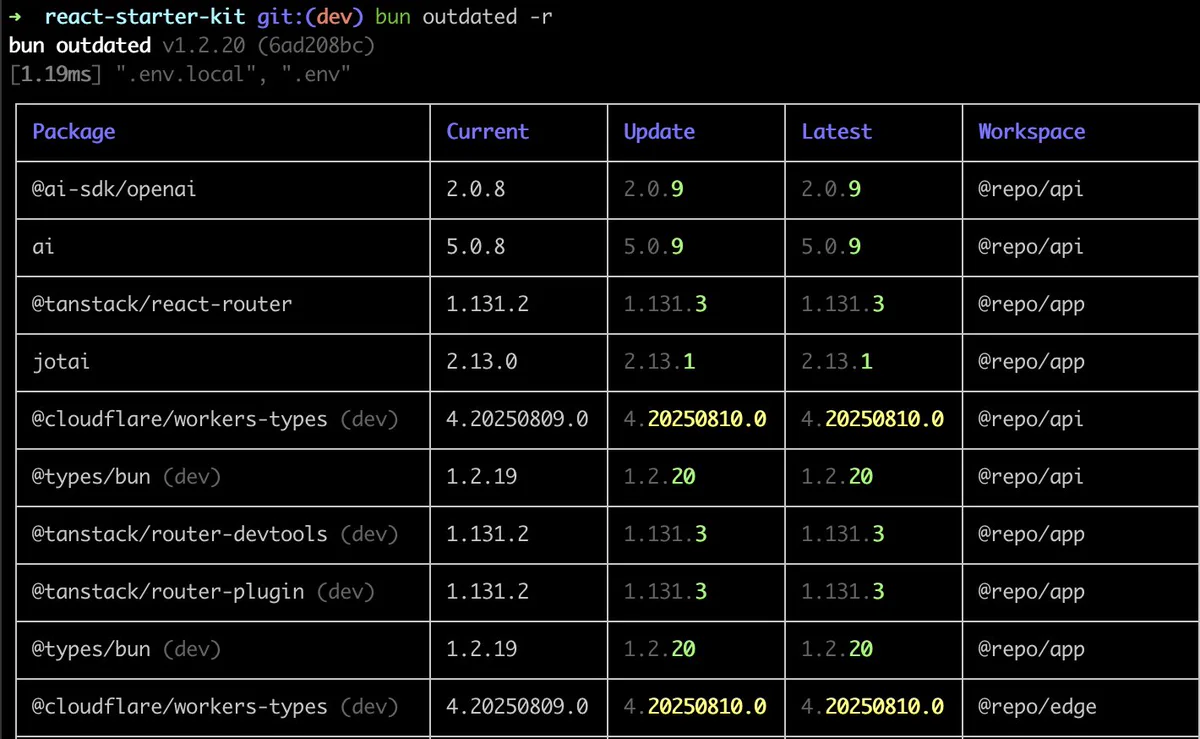The height and width of the screenshot is (739, 1200).
Task: Click Latest 1.2.20 in @repo/api @types/bun row
Action: (x=837, y=476)
